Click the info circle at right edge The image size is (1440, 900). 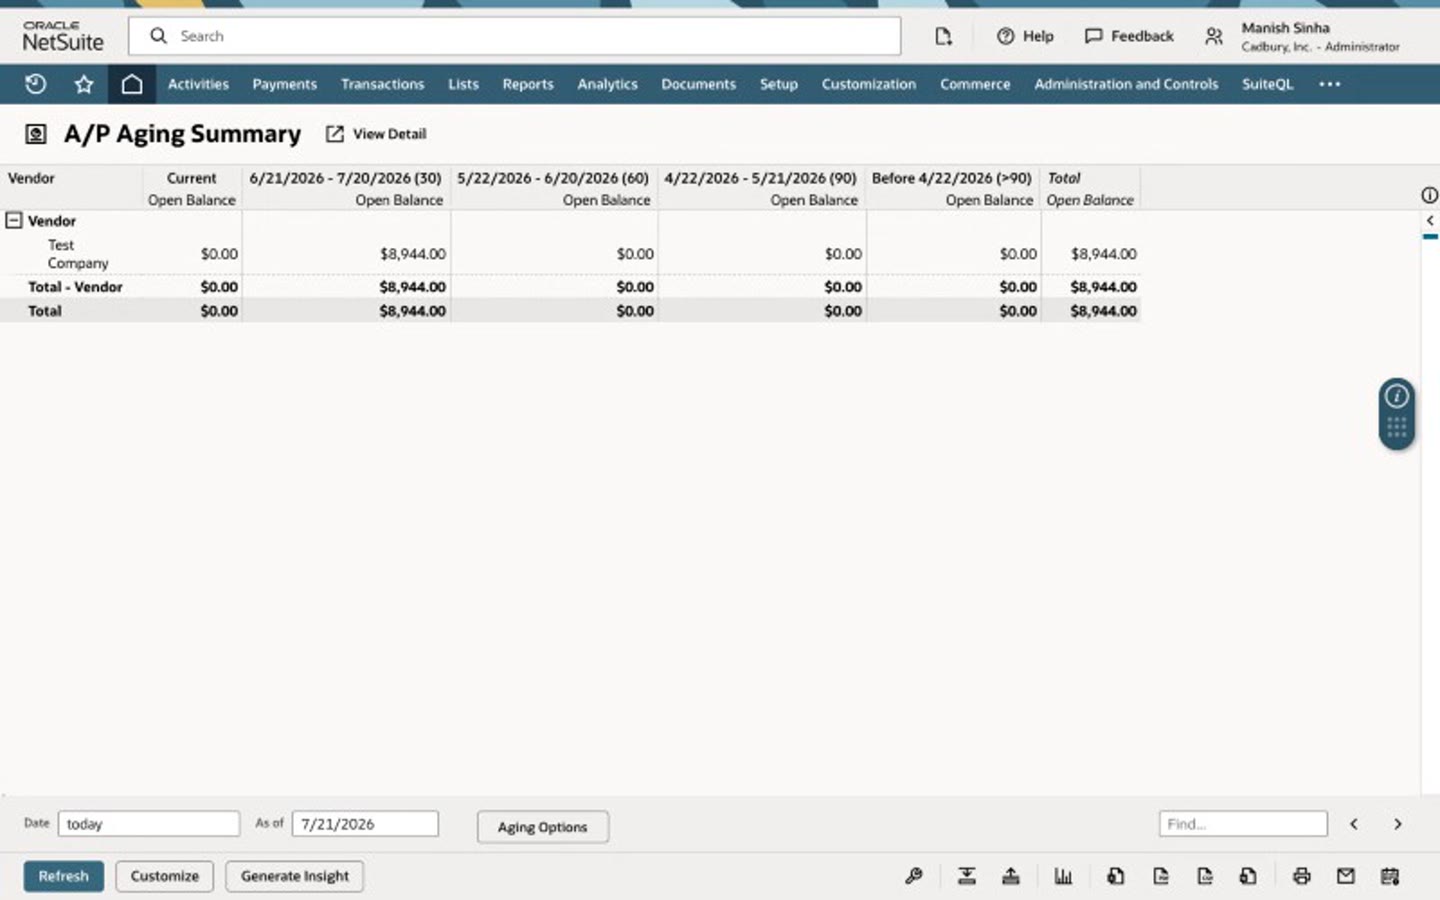pos(1430,195)
